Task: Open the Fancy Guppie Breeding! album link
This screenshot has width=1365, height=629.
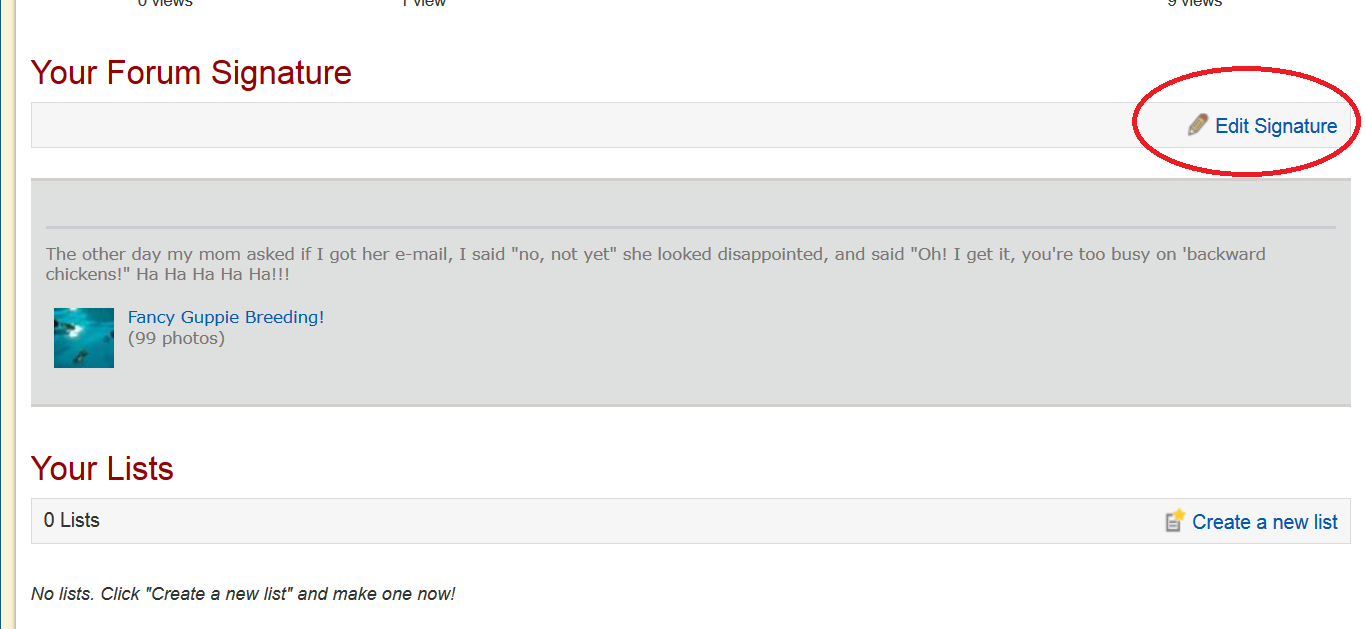Action: [226, 317]
